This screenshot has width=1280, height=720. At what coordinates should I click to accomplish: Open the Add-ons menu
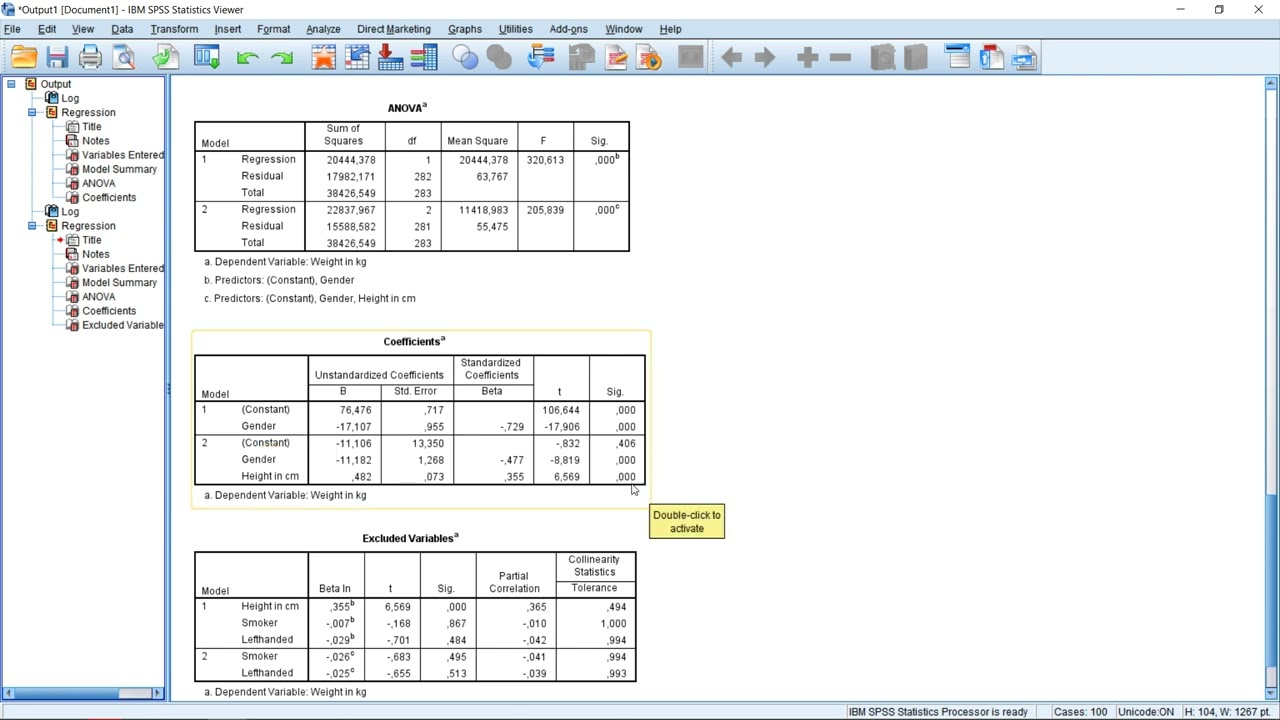click(568, 29)
